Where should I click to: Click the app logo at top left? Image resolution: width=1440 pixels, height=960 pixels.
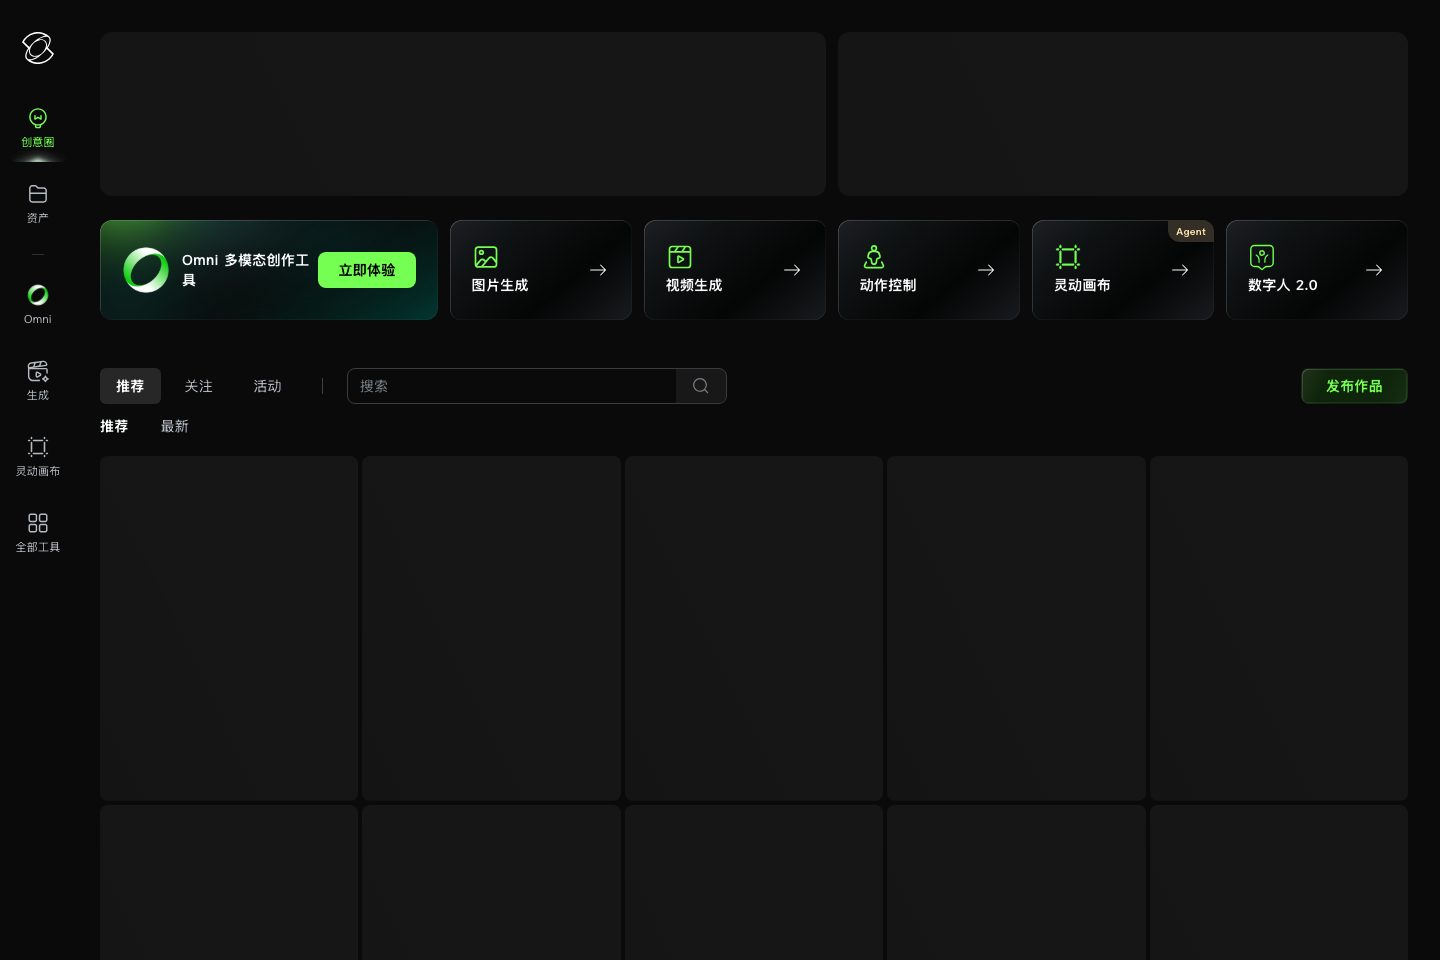(38, 48)
